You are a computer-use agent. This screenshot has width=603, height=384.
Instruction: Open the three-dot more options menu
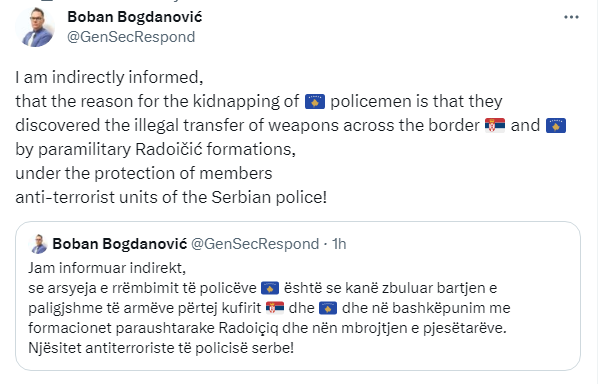[571, 17]
